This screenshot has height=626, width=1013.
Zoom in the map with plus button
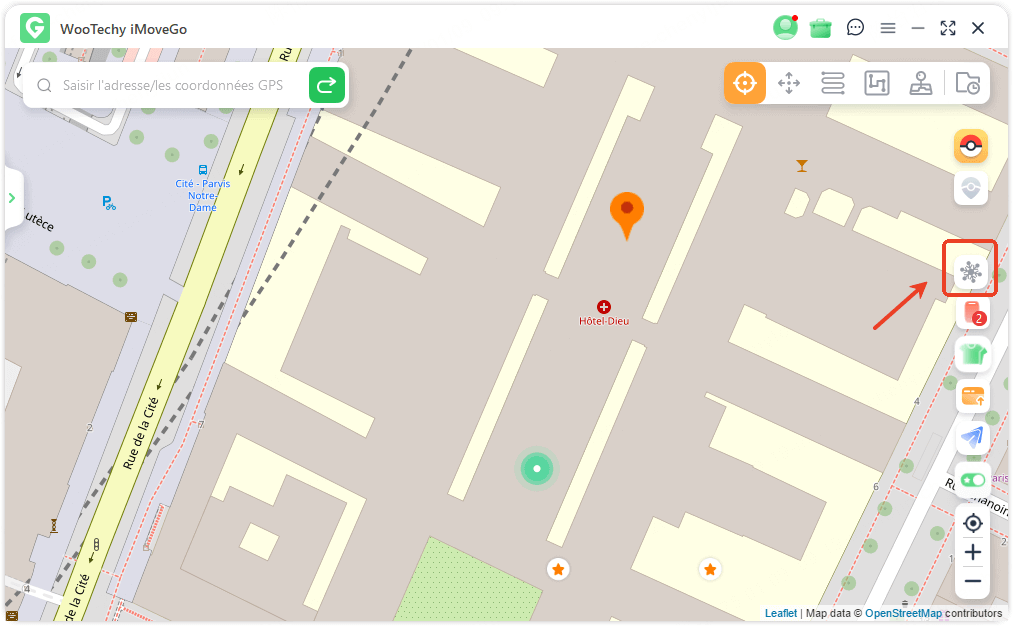tap(972, 552)
